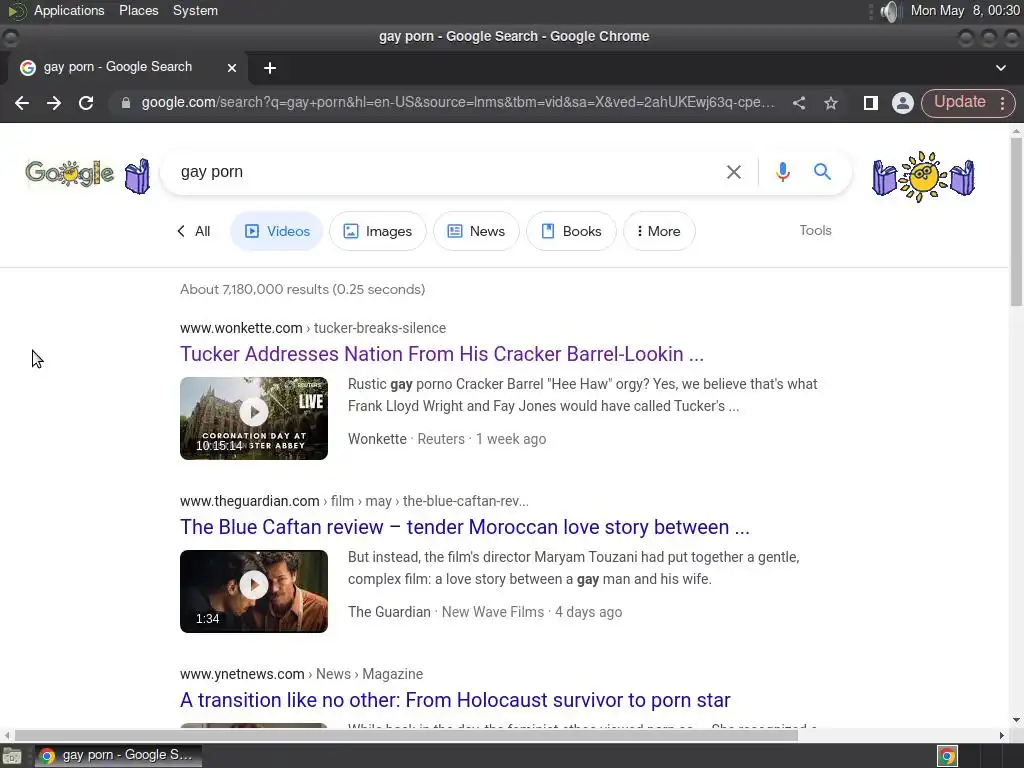Screen dimensions: 1024x768
Task: Reload the current page
Action: pos(86,103)
